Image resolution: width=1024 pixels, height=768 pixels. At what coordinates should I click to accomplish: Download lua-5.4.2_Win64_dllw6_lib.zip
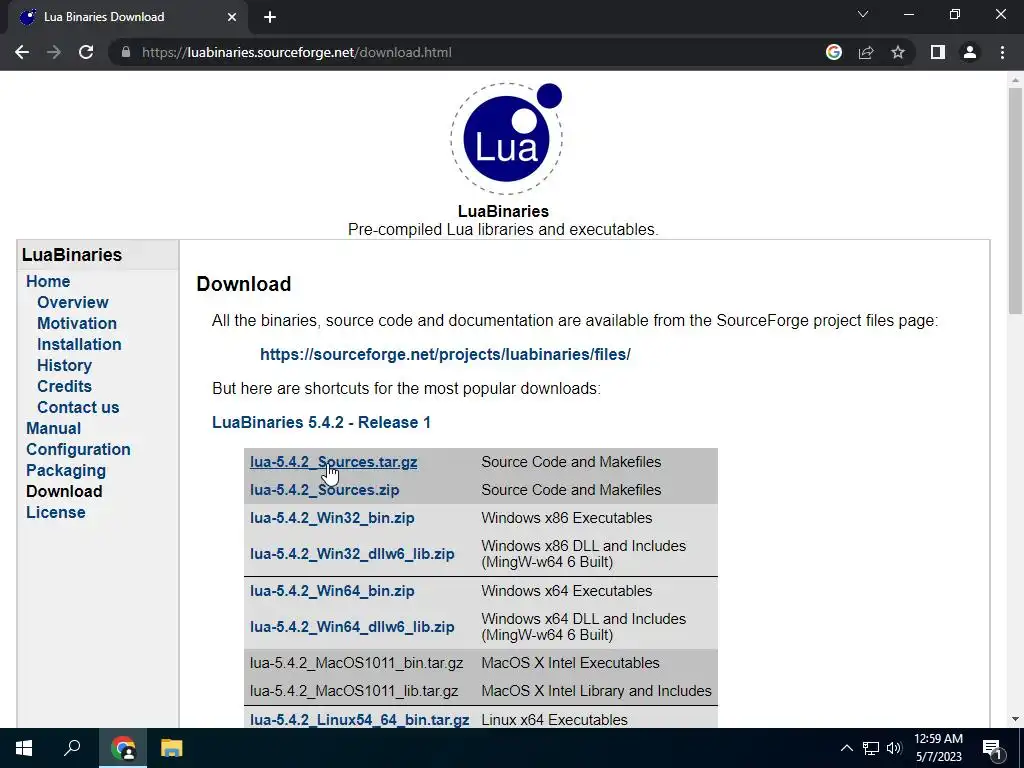click(352, 627)
